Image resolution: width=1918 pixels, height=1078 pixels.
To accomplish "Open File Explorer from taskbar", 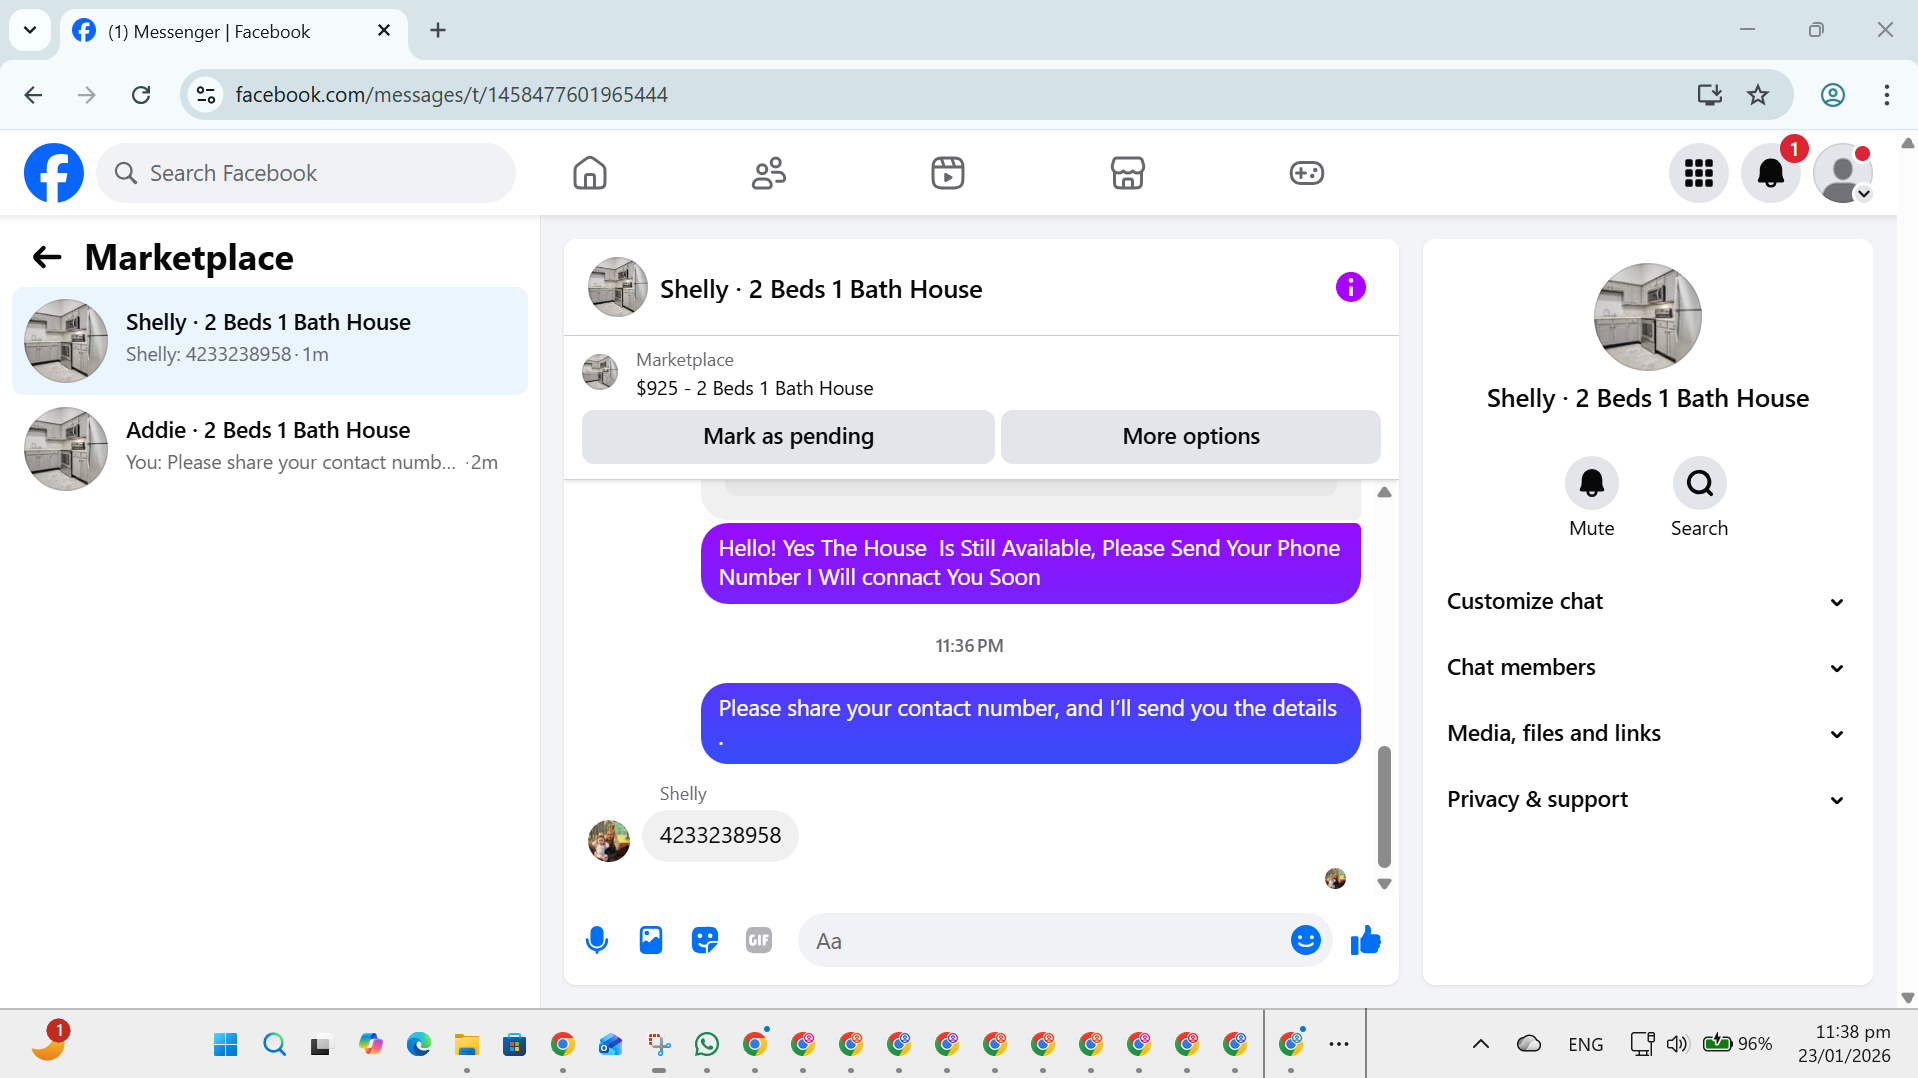I will point(467,1045).
